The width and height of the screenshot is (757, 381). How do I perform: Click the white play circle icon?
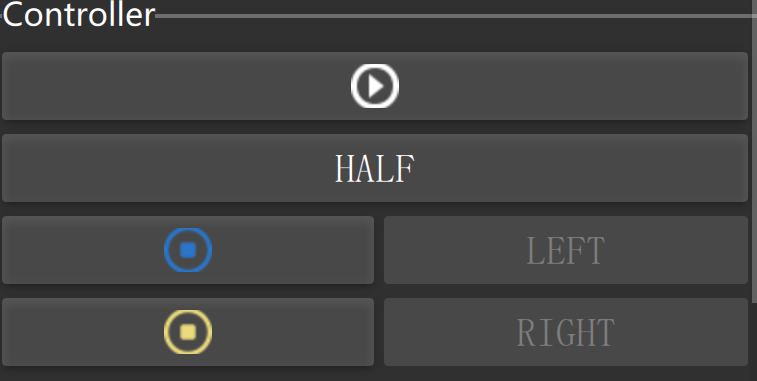coord(375,86)
